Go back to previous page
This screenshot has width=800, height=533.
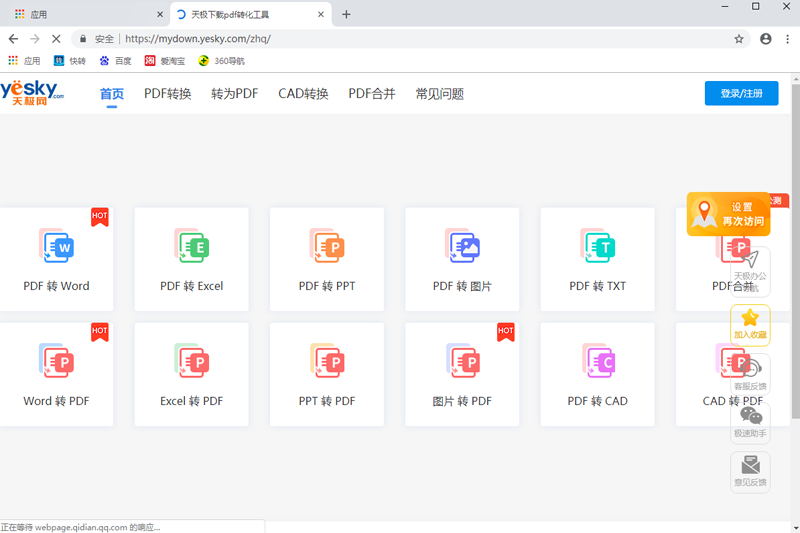[x=13, y=39]
